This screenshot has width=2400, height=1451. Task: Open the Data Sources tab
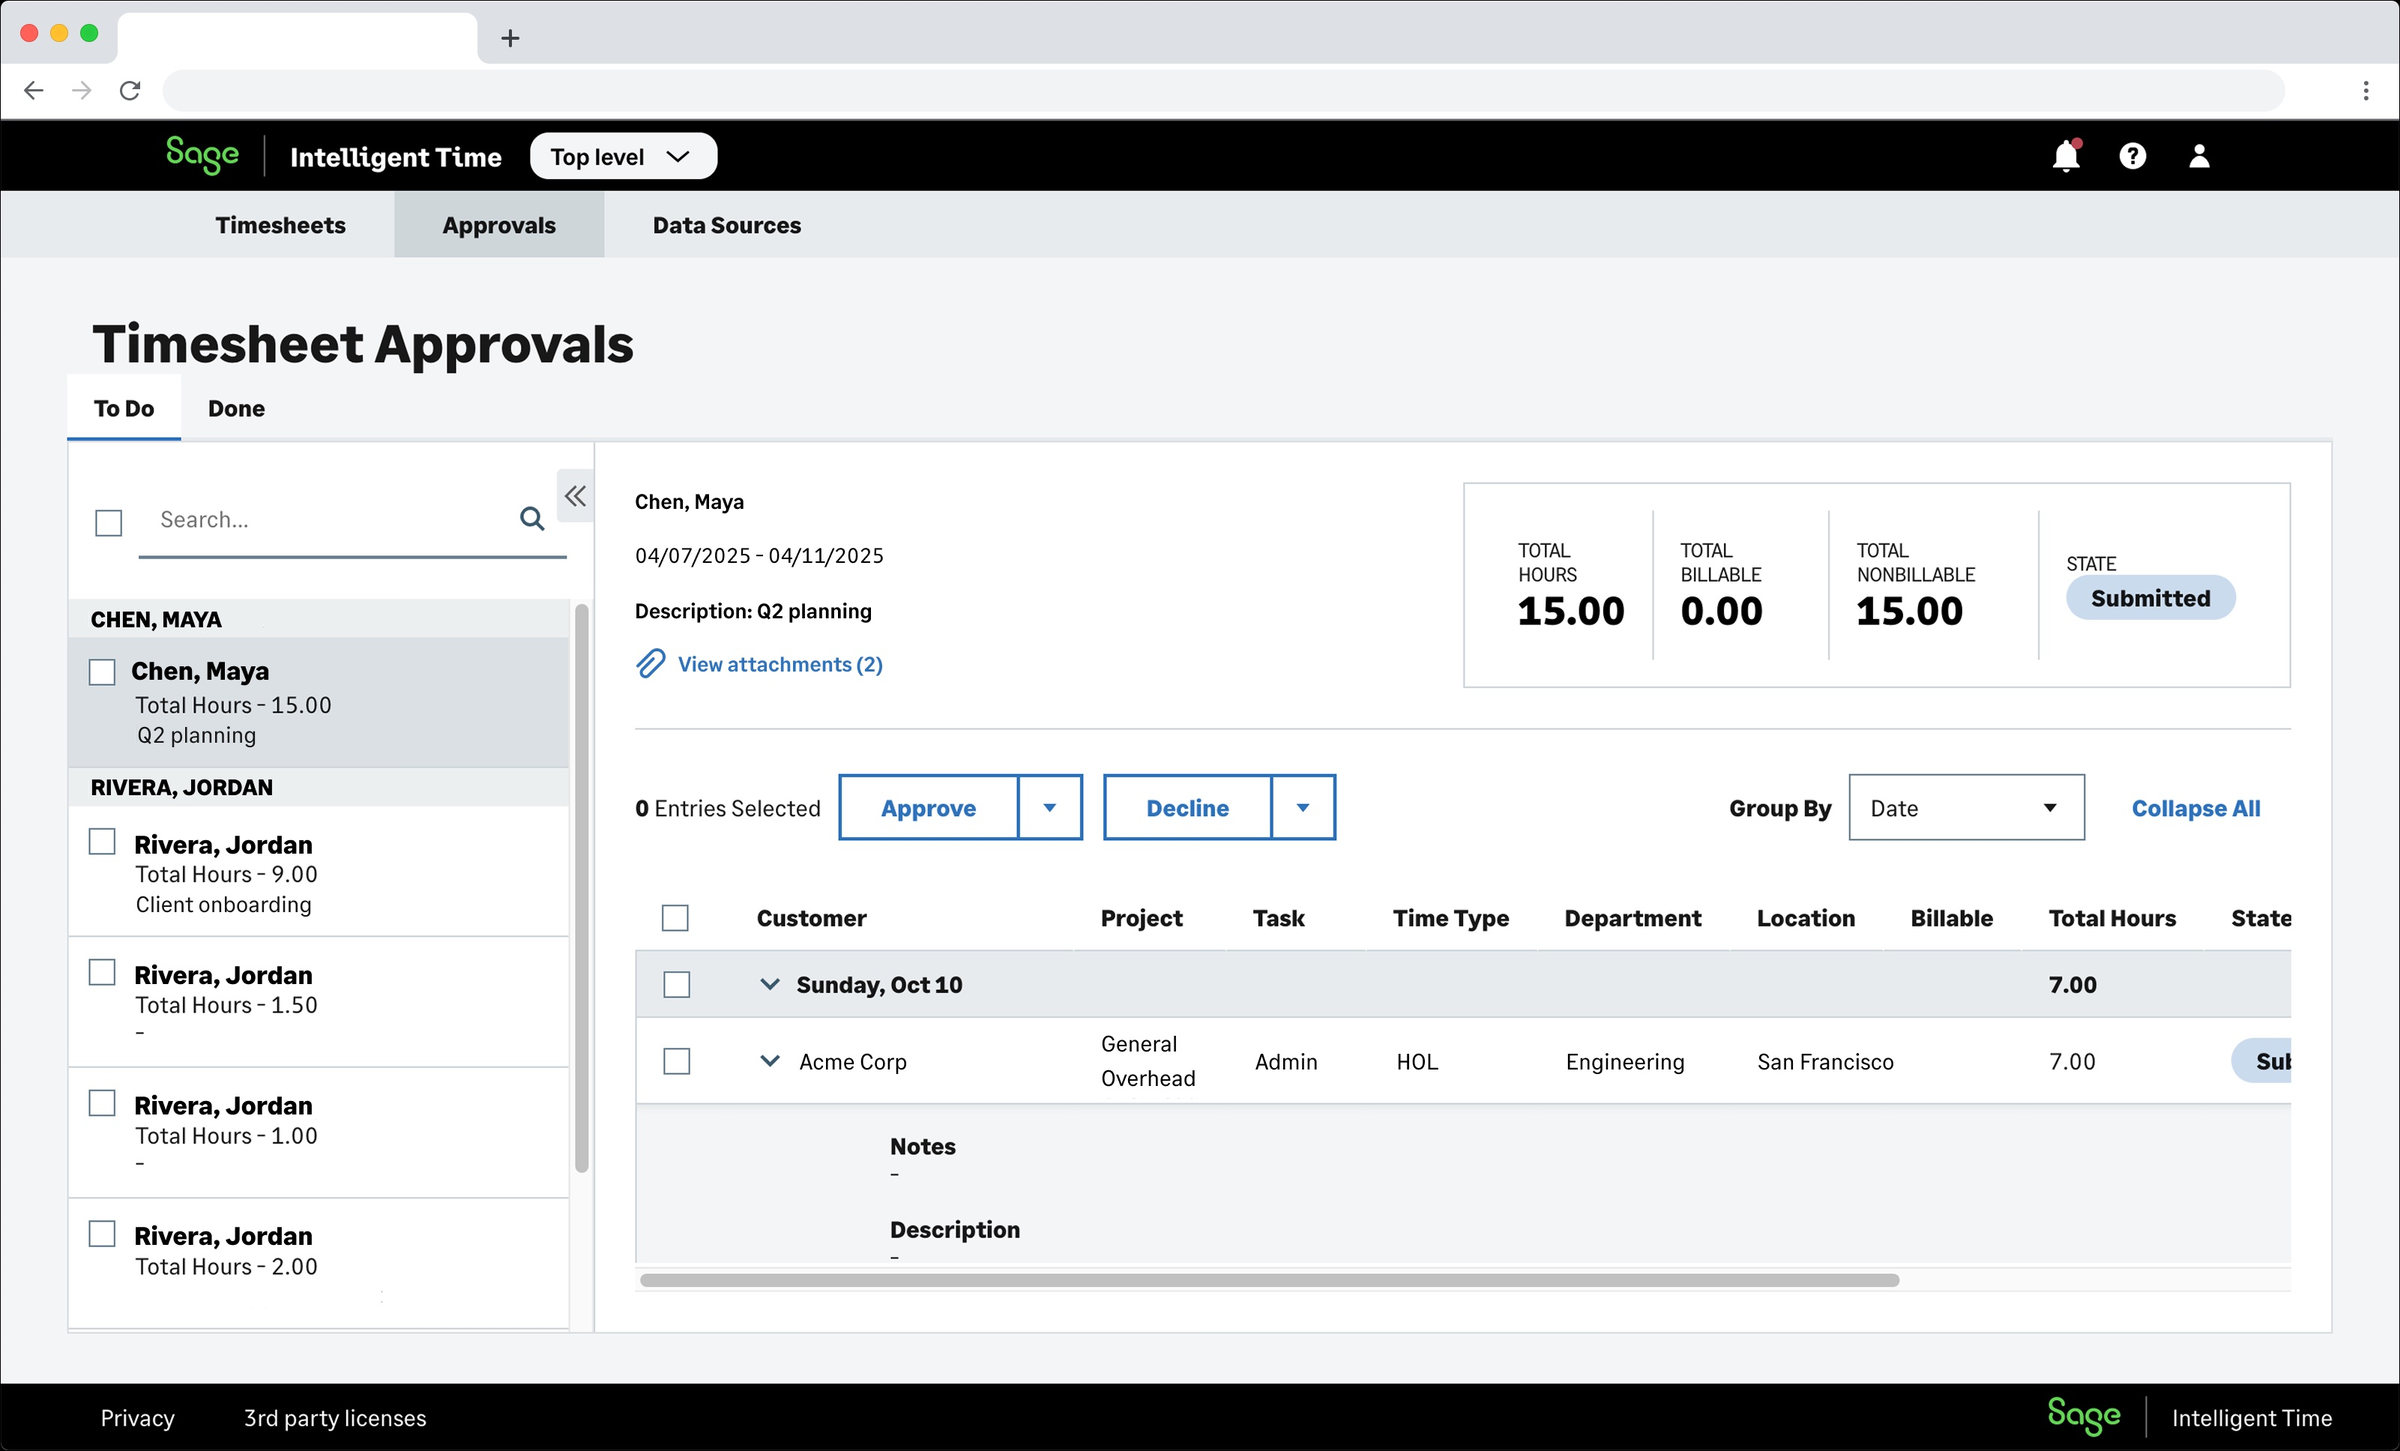(727, 225)
